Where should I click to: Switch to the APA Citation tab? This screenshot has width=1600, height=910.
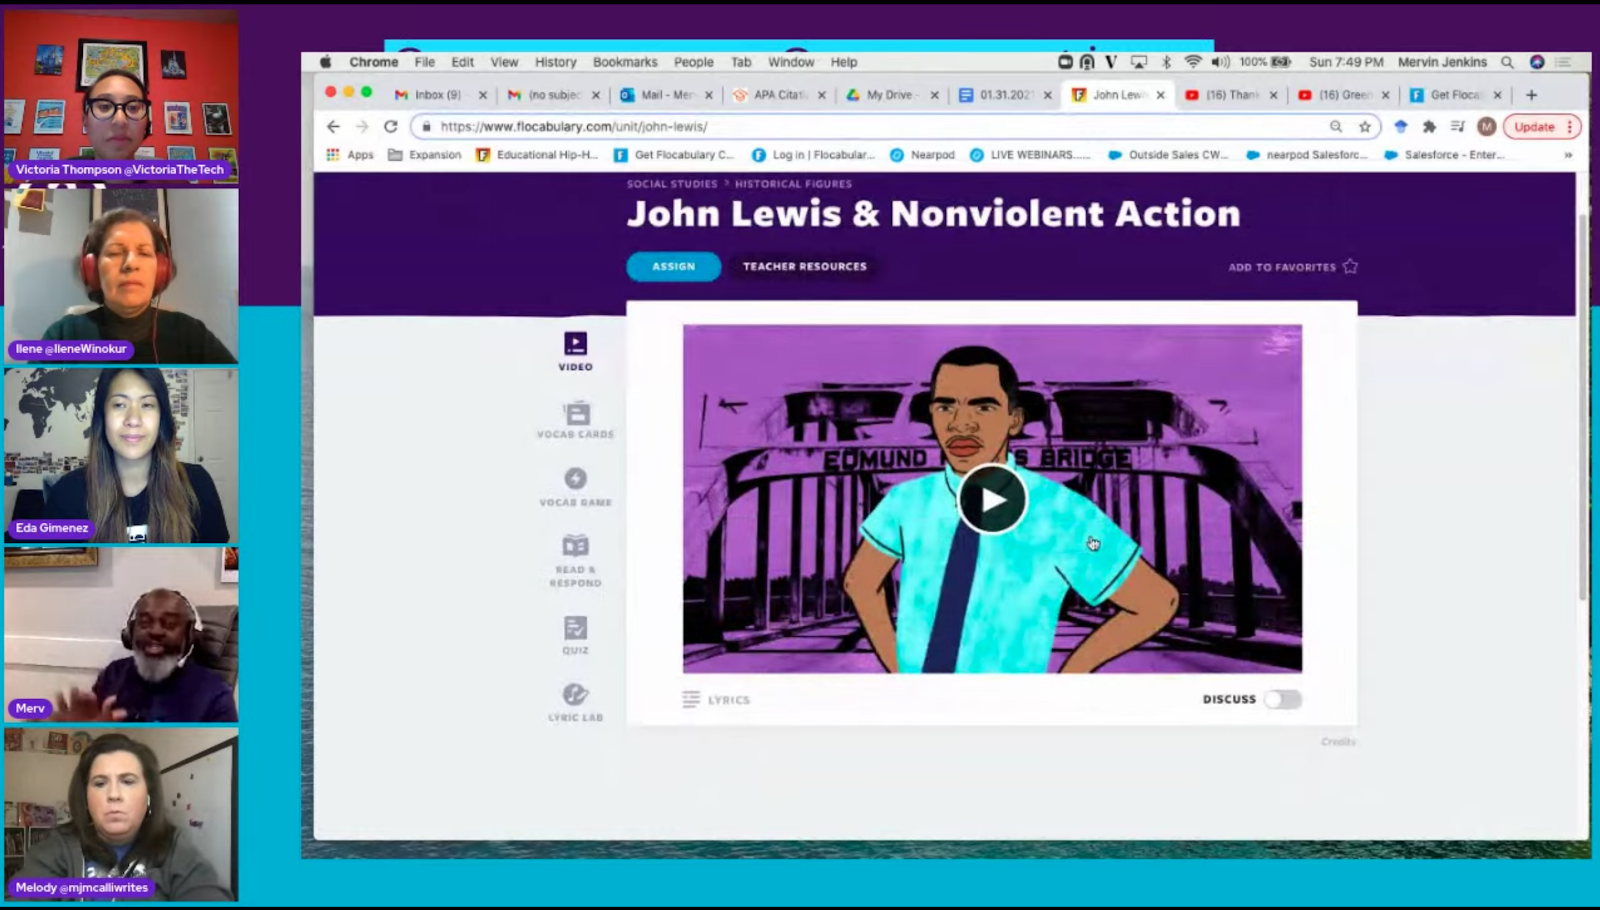coord(779,95)
